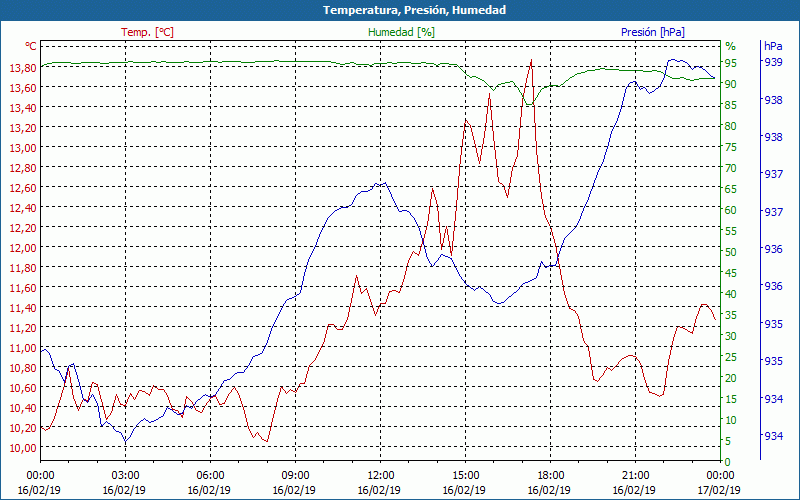Viewport: 800px width, 500px height.
Task: Click the chart title "Temperatura, Presión, Humedad"
Action: pyautogui.click(x=414, y=10)
